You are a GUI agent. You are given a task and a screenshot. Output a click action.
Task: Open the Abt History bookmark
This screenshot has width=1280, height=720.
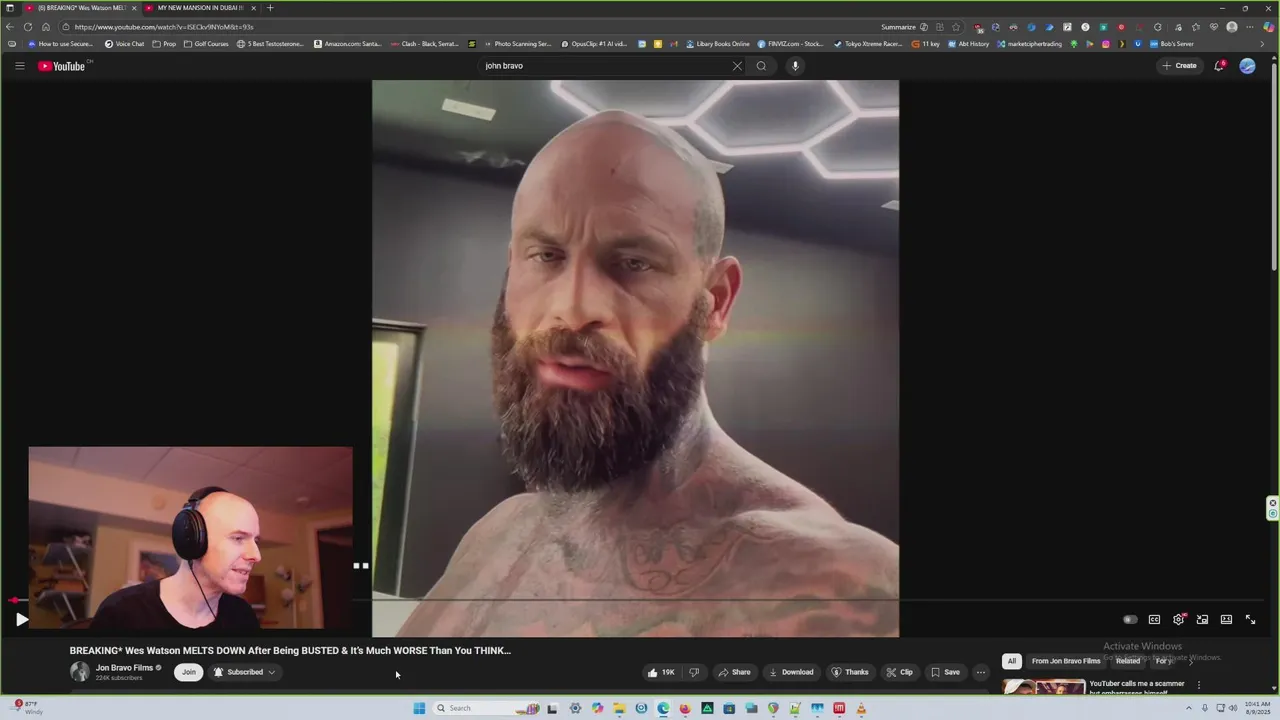tap(967, 44)
